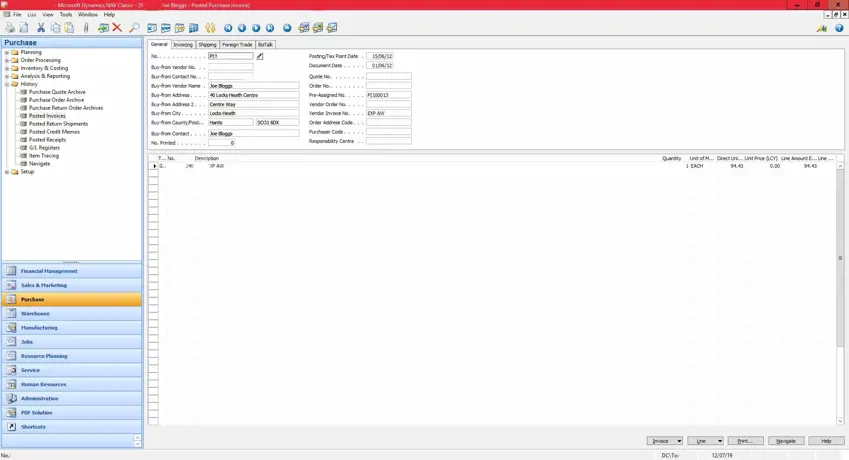Click the pencil edit icon beside No. field
Screen dimensions: 849x460
pos(259,56)
